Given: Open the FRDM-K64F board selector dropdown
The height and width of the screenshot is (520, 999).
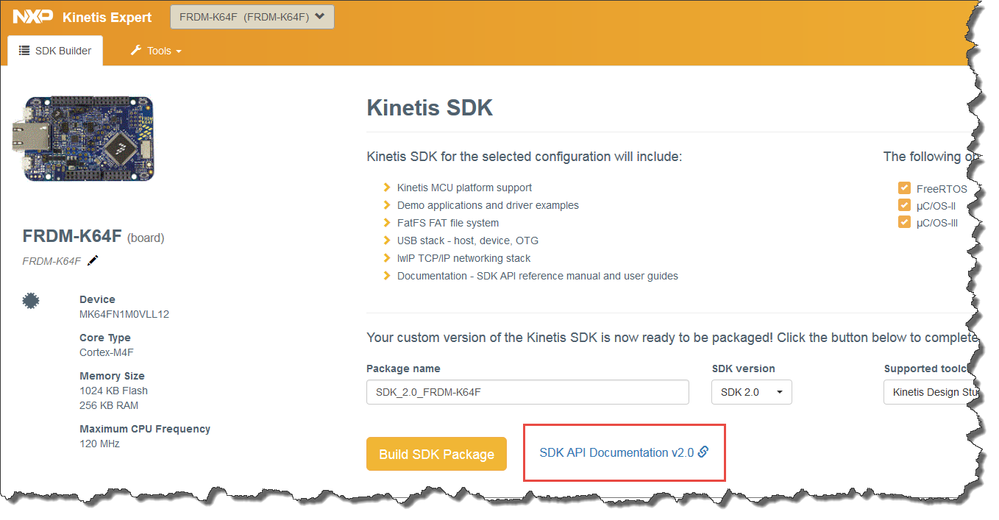Looking at the screenshot, I should coord(252,17).
